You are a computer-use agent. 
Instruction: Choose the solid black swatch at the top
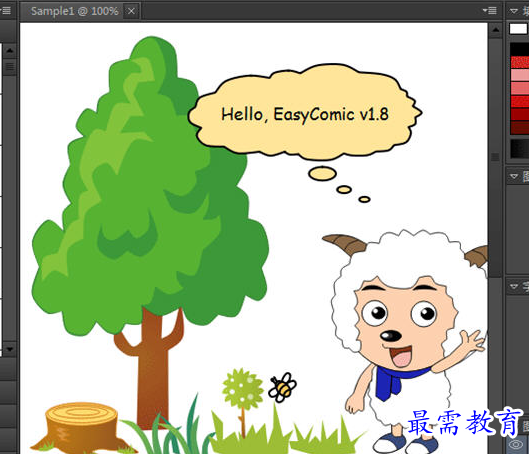click(x=520, y=49)
